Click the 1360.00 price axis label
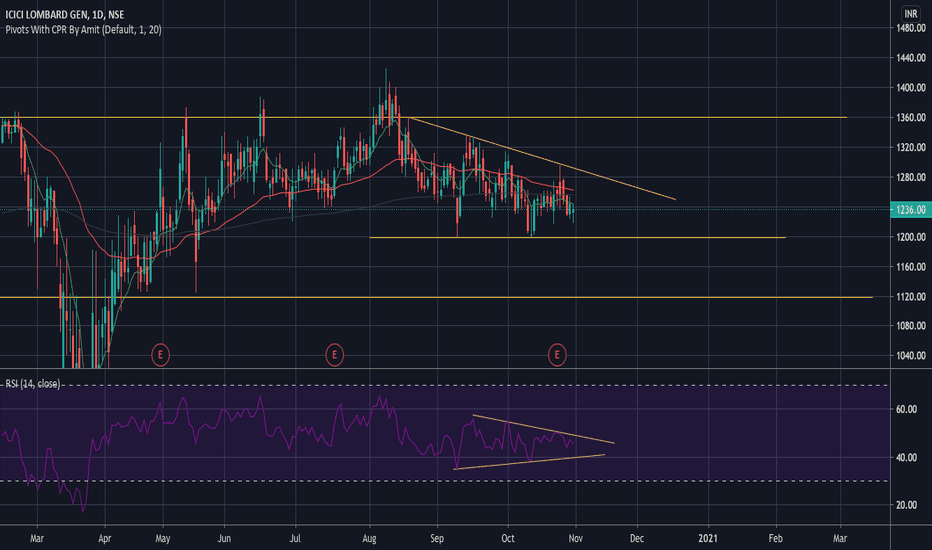 point(911,118)
